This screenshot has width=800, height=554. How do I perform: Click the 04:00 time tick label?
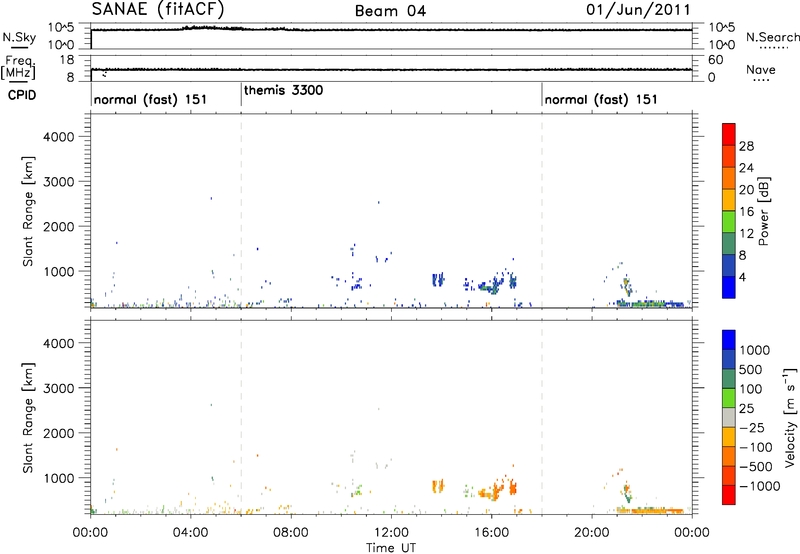(190, 533)
